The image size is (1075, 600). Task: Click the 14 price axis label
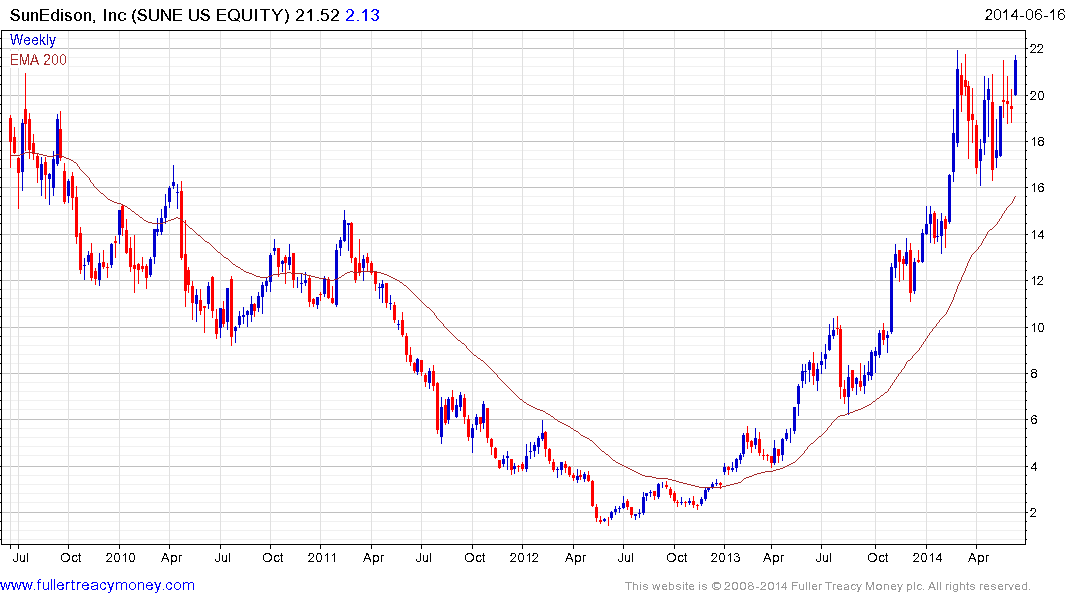[x=1036, y=235]
